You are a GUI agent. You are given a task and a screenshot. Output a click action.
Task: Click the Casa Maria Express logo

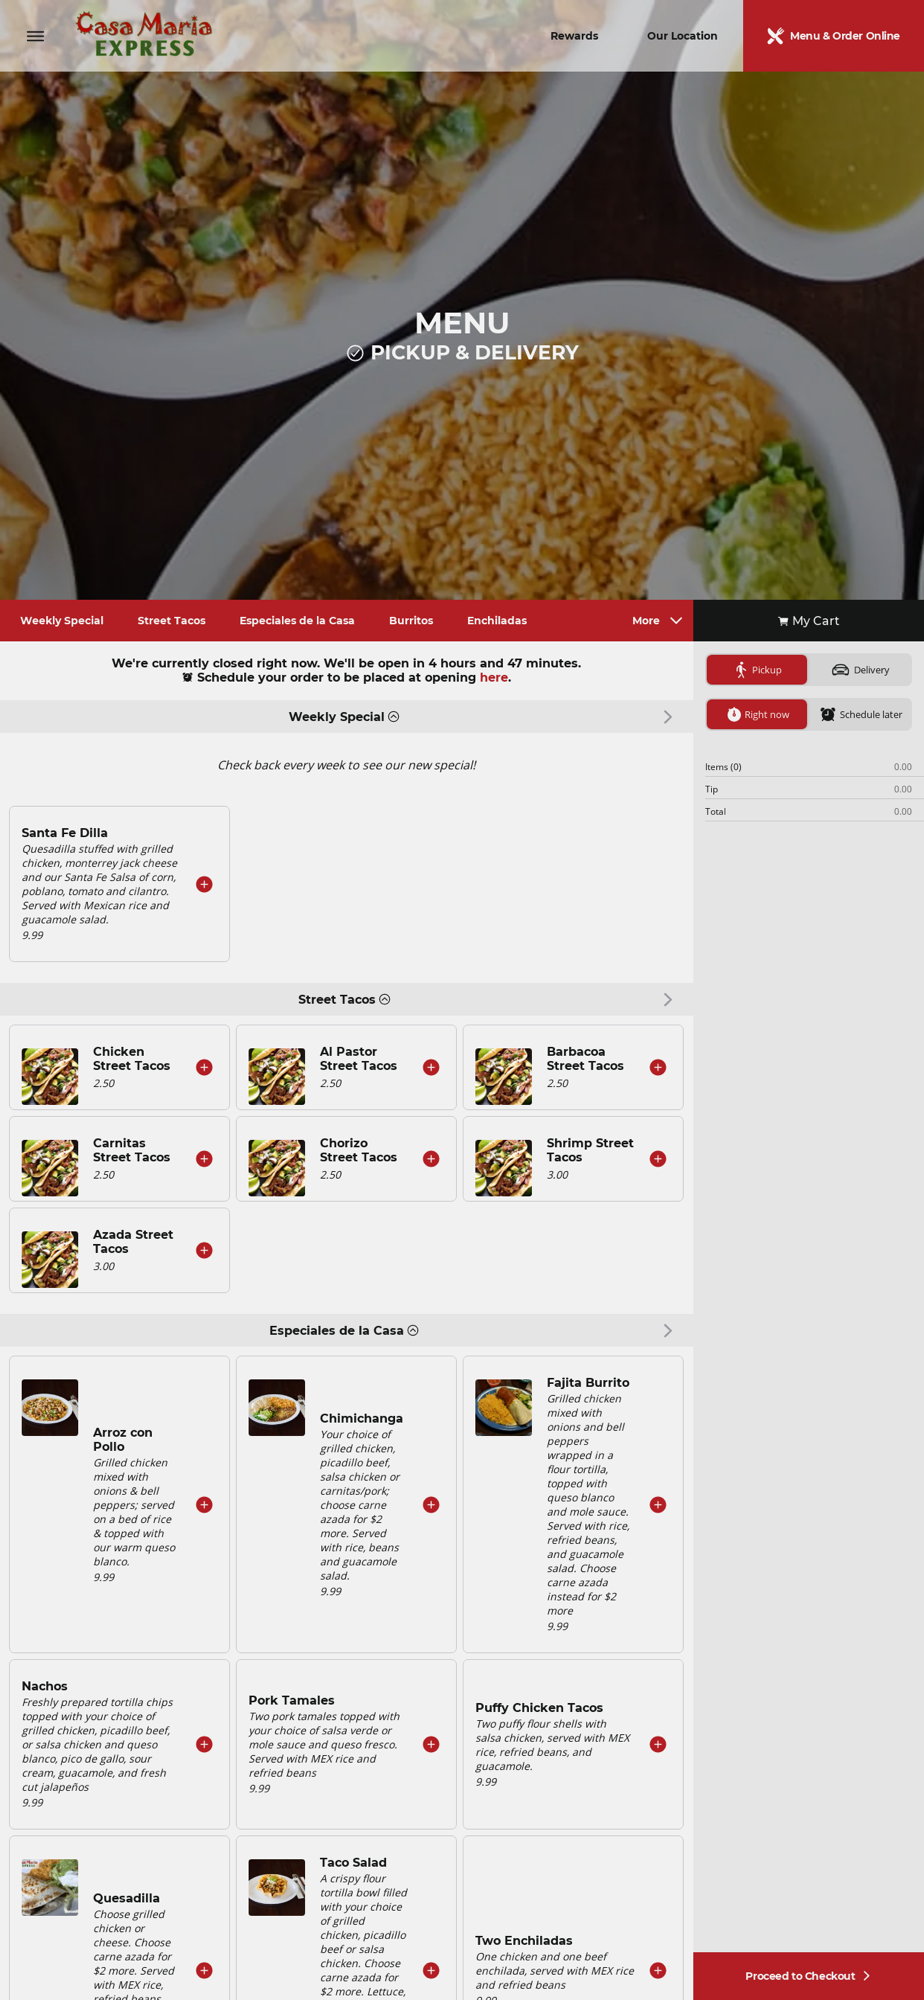(144, 35)
